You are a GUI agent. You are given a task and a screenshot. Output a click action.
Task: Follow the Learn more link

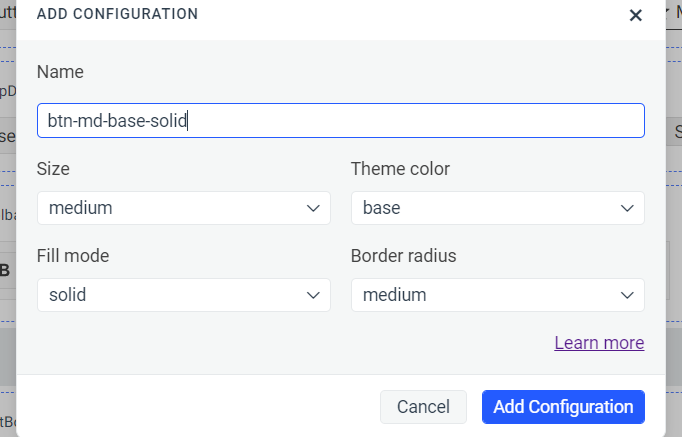(599, 343)
